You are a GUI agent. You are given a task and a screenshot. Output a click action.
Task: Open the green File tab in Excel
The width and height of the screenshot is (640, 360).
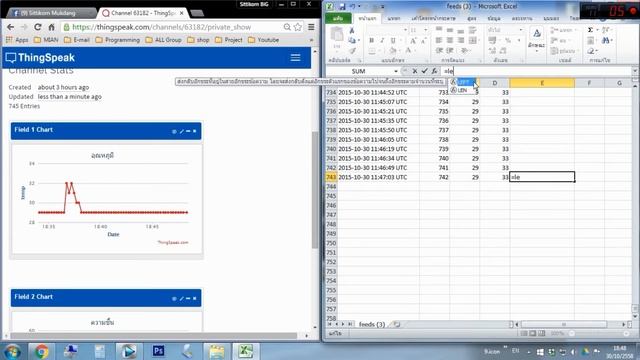338,18
